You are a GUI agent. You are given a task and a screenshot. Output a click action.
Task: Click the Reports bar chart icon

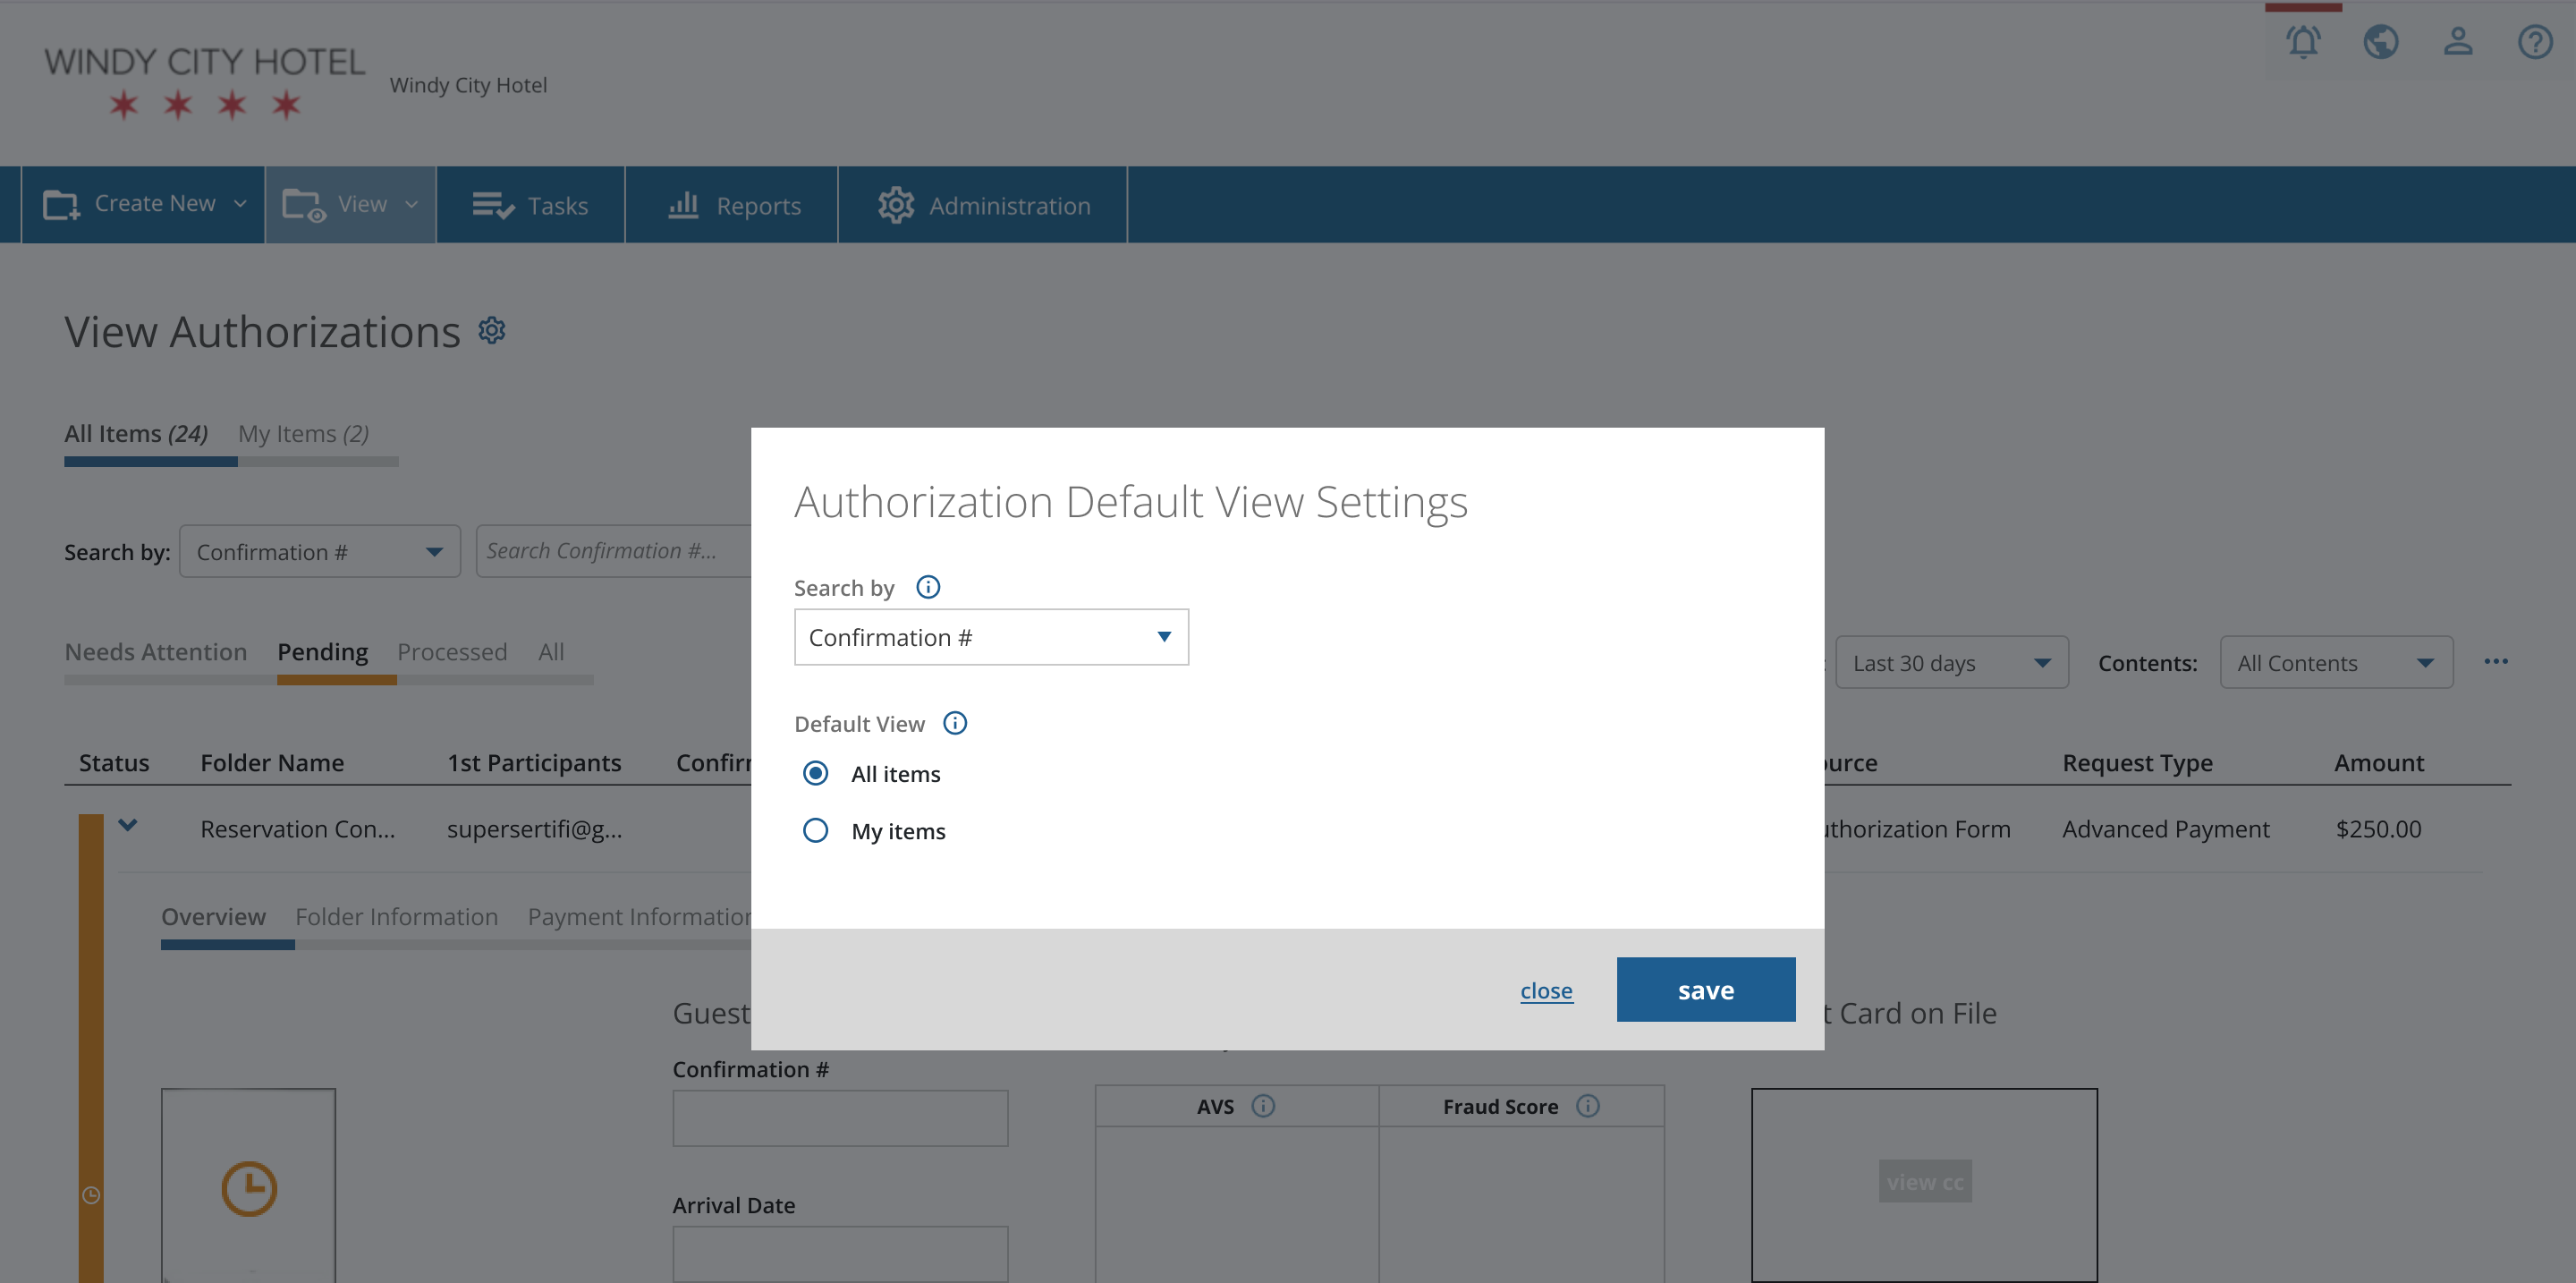pos(683,205)
